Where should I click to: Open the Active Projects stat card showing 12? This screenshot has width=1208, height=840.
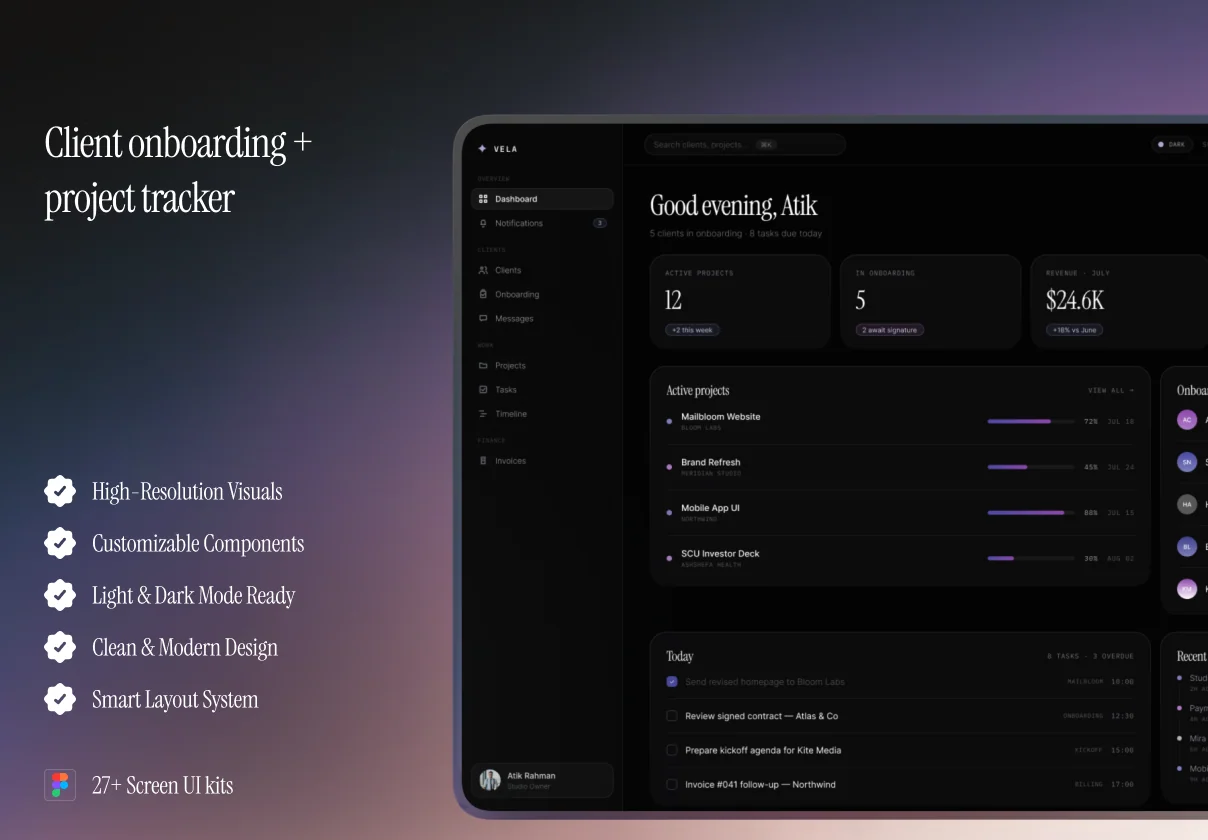tap(740, 301)
